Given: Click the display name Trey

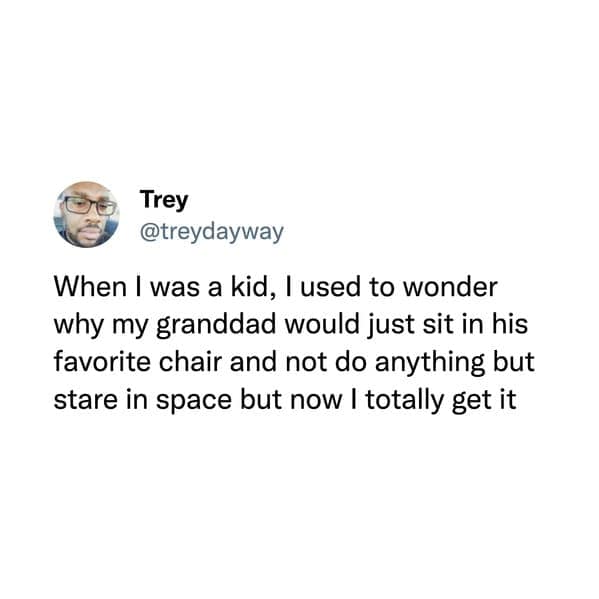Looking at the screenshot, I should 164,199.
